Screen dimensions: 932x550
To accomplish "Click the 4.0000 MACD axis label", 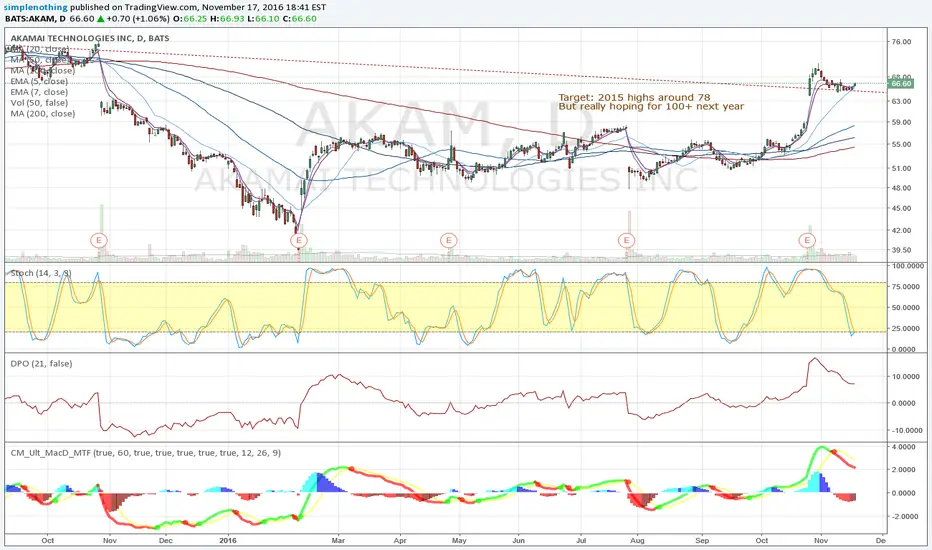I will pos(903,447).
